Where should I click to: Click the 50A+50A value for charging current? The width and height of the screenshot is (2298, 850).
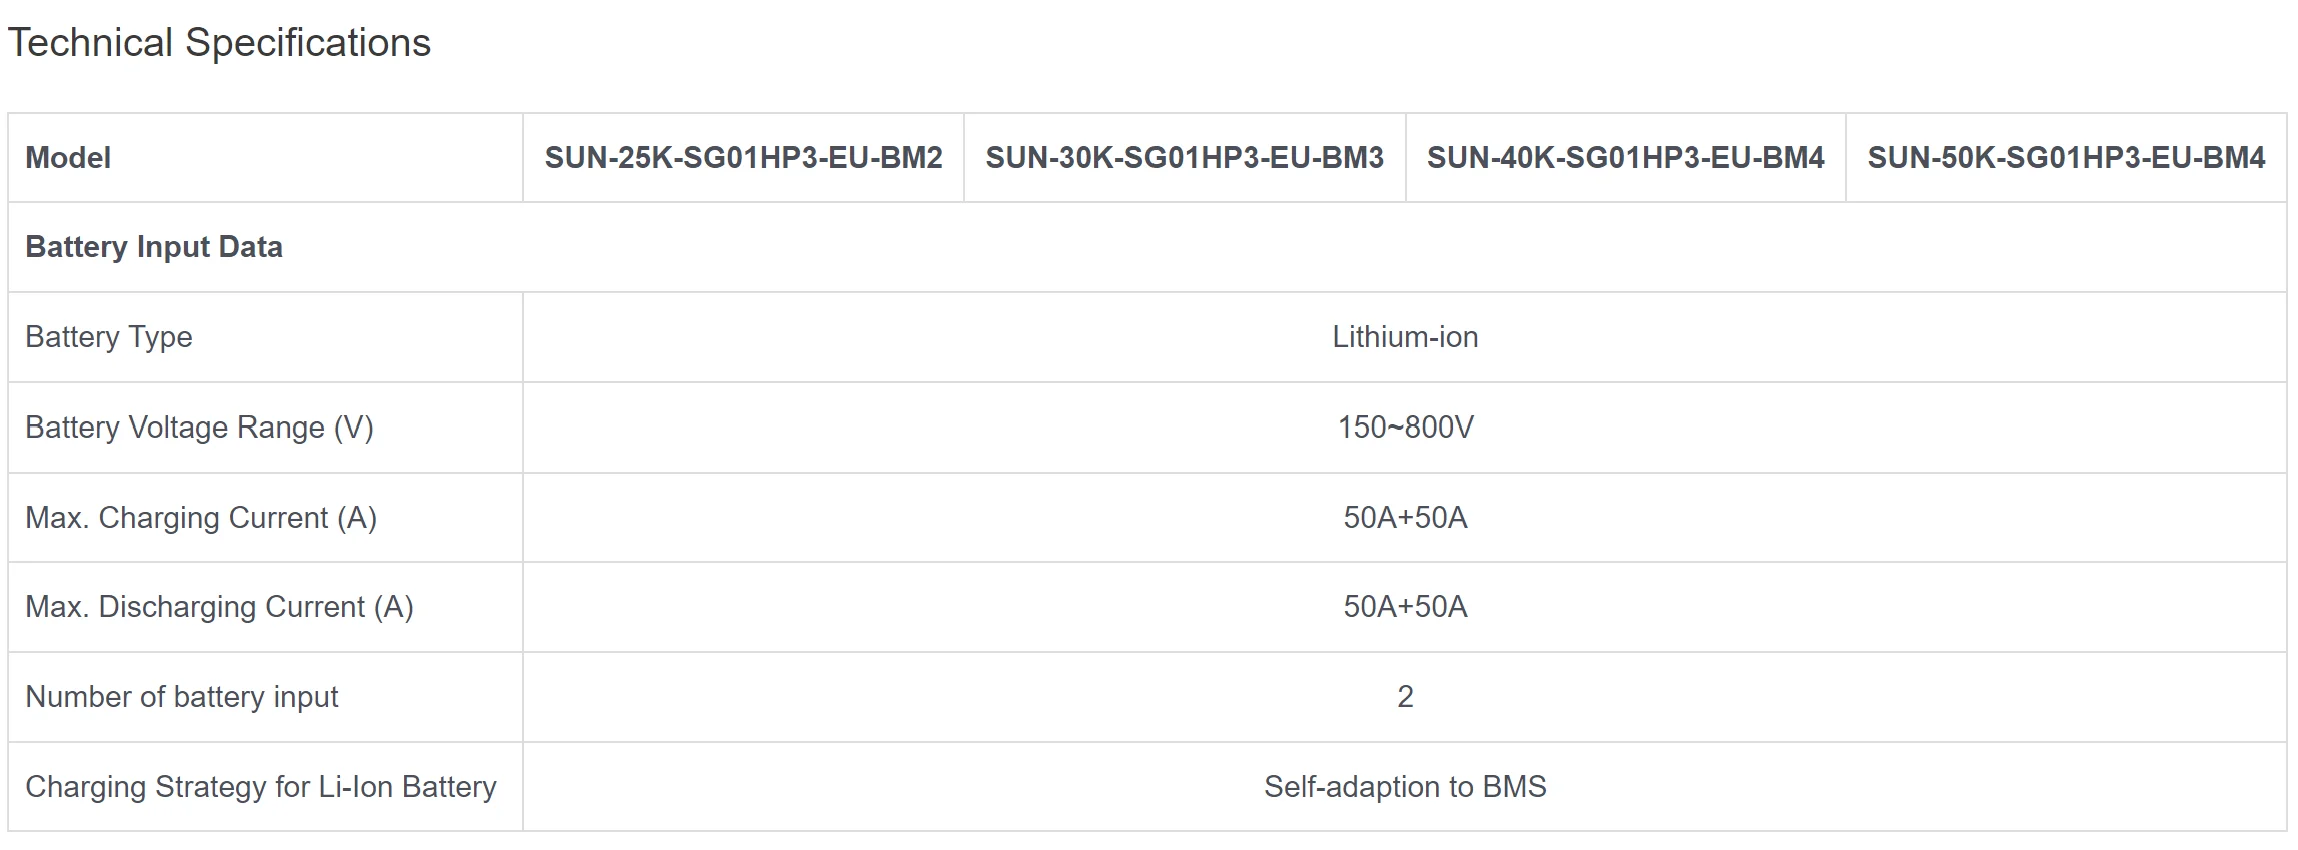click(1405, 518)
